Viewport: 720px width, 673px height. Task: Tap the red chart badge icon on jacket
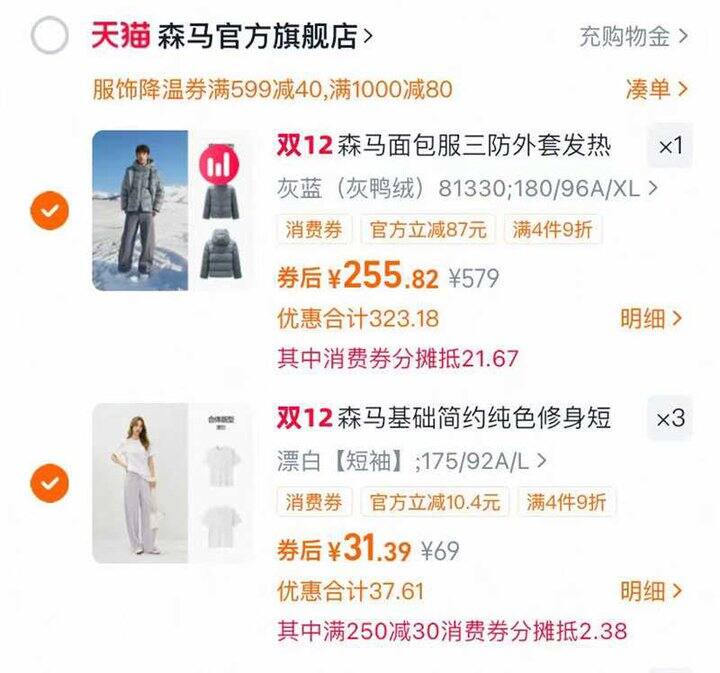(x=219, y=164)
